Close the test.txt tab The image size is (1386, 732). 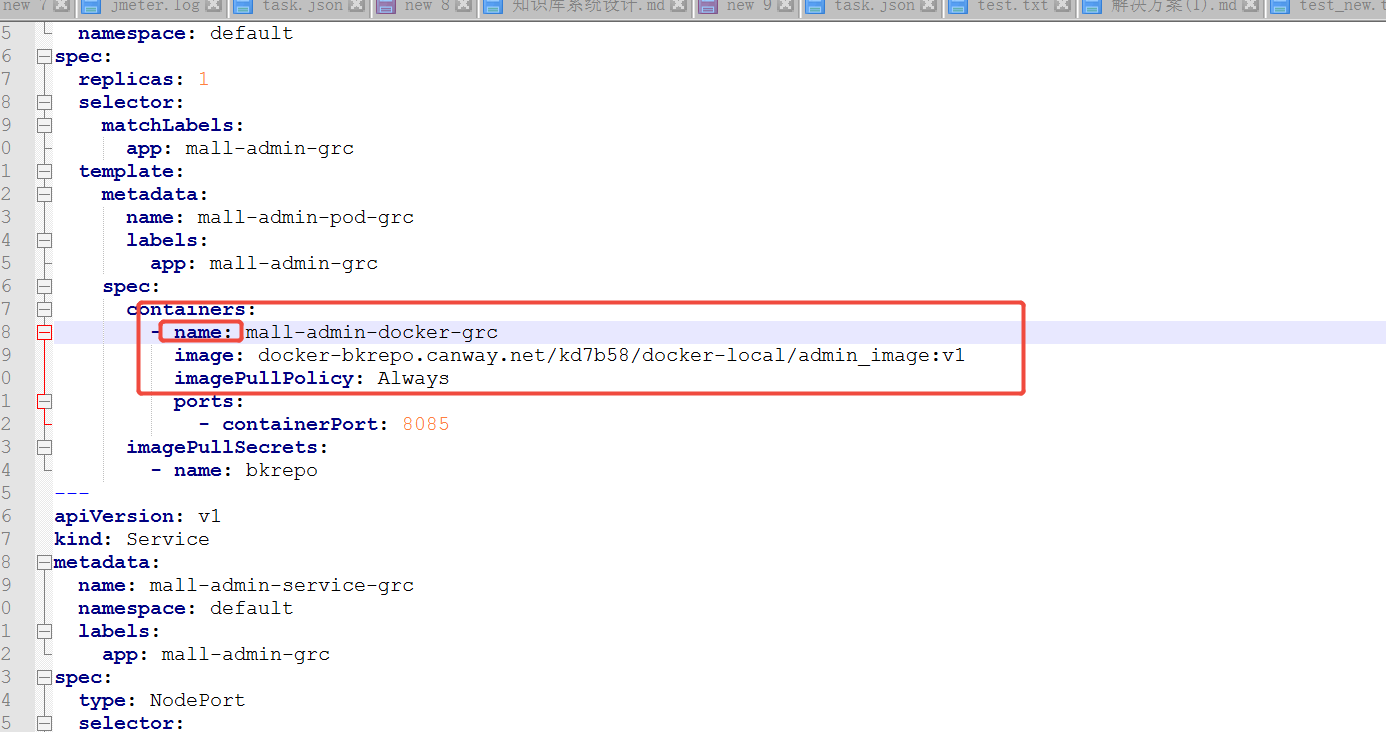[1064, 6]
